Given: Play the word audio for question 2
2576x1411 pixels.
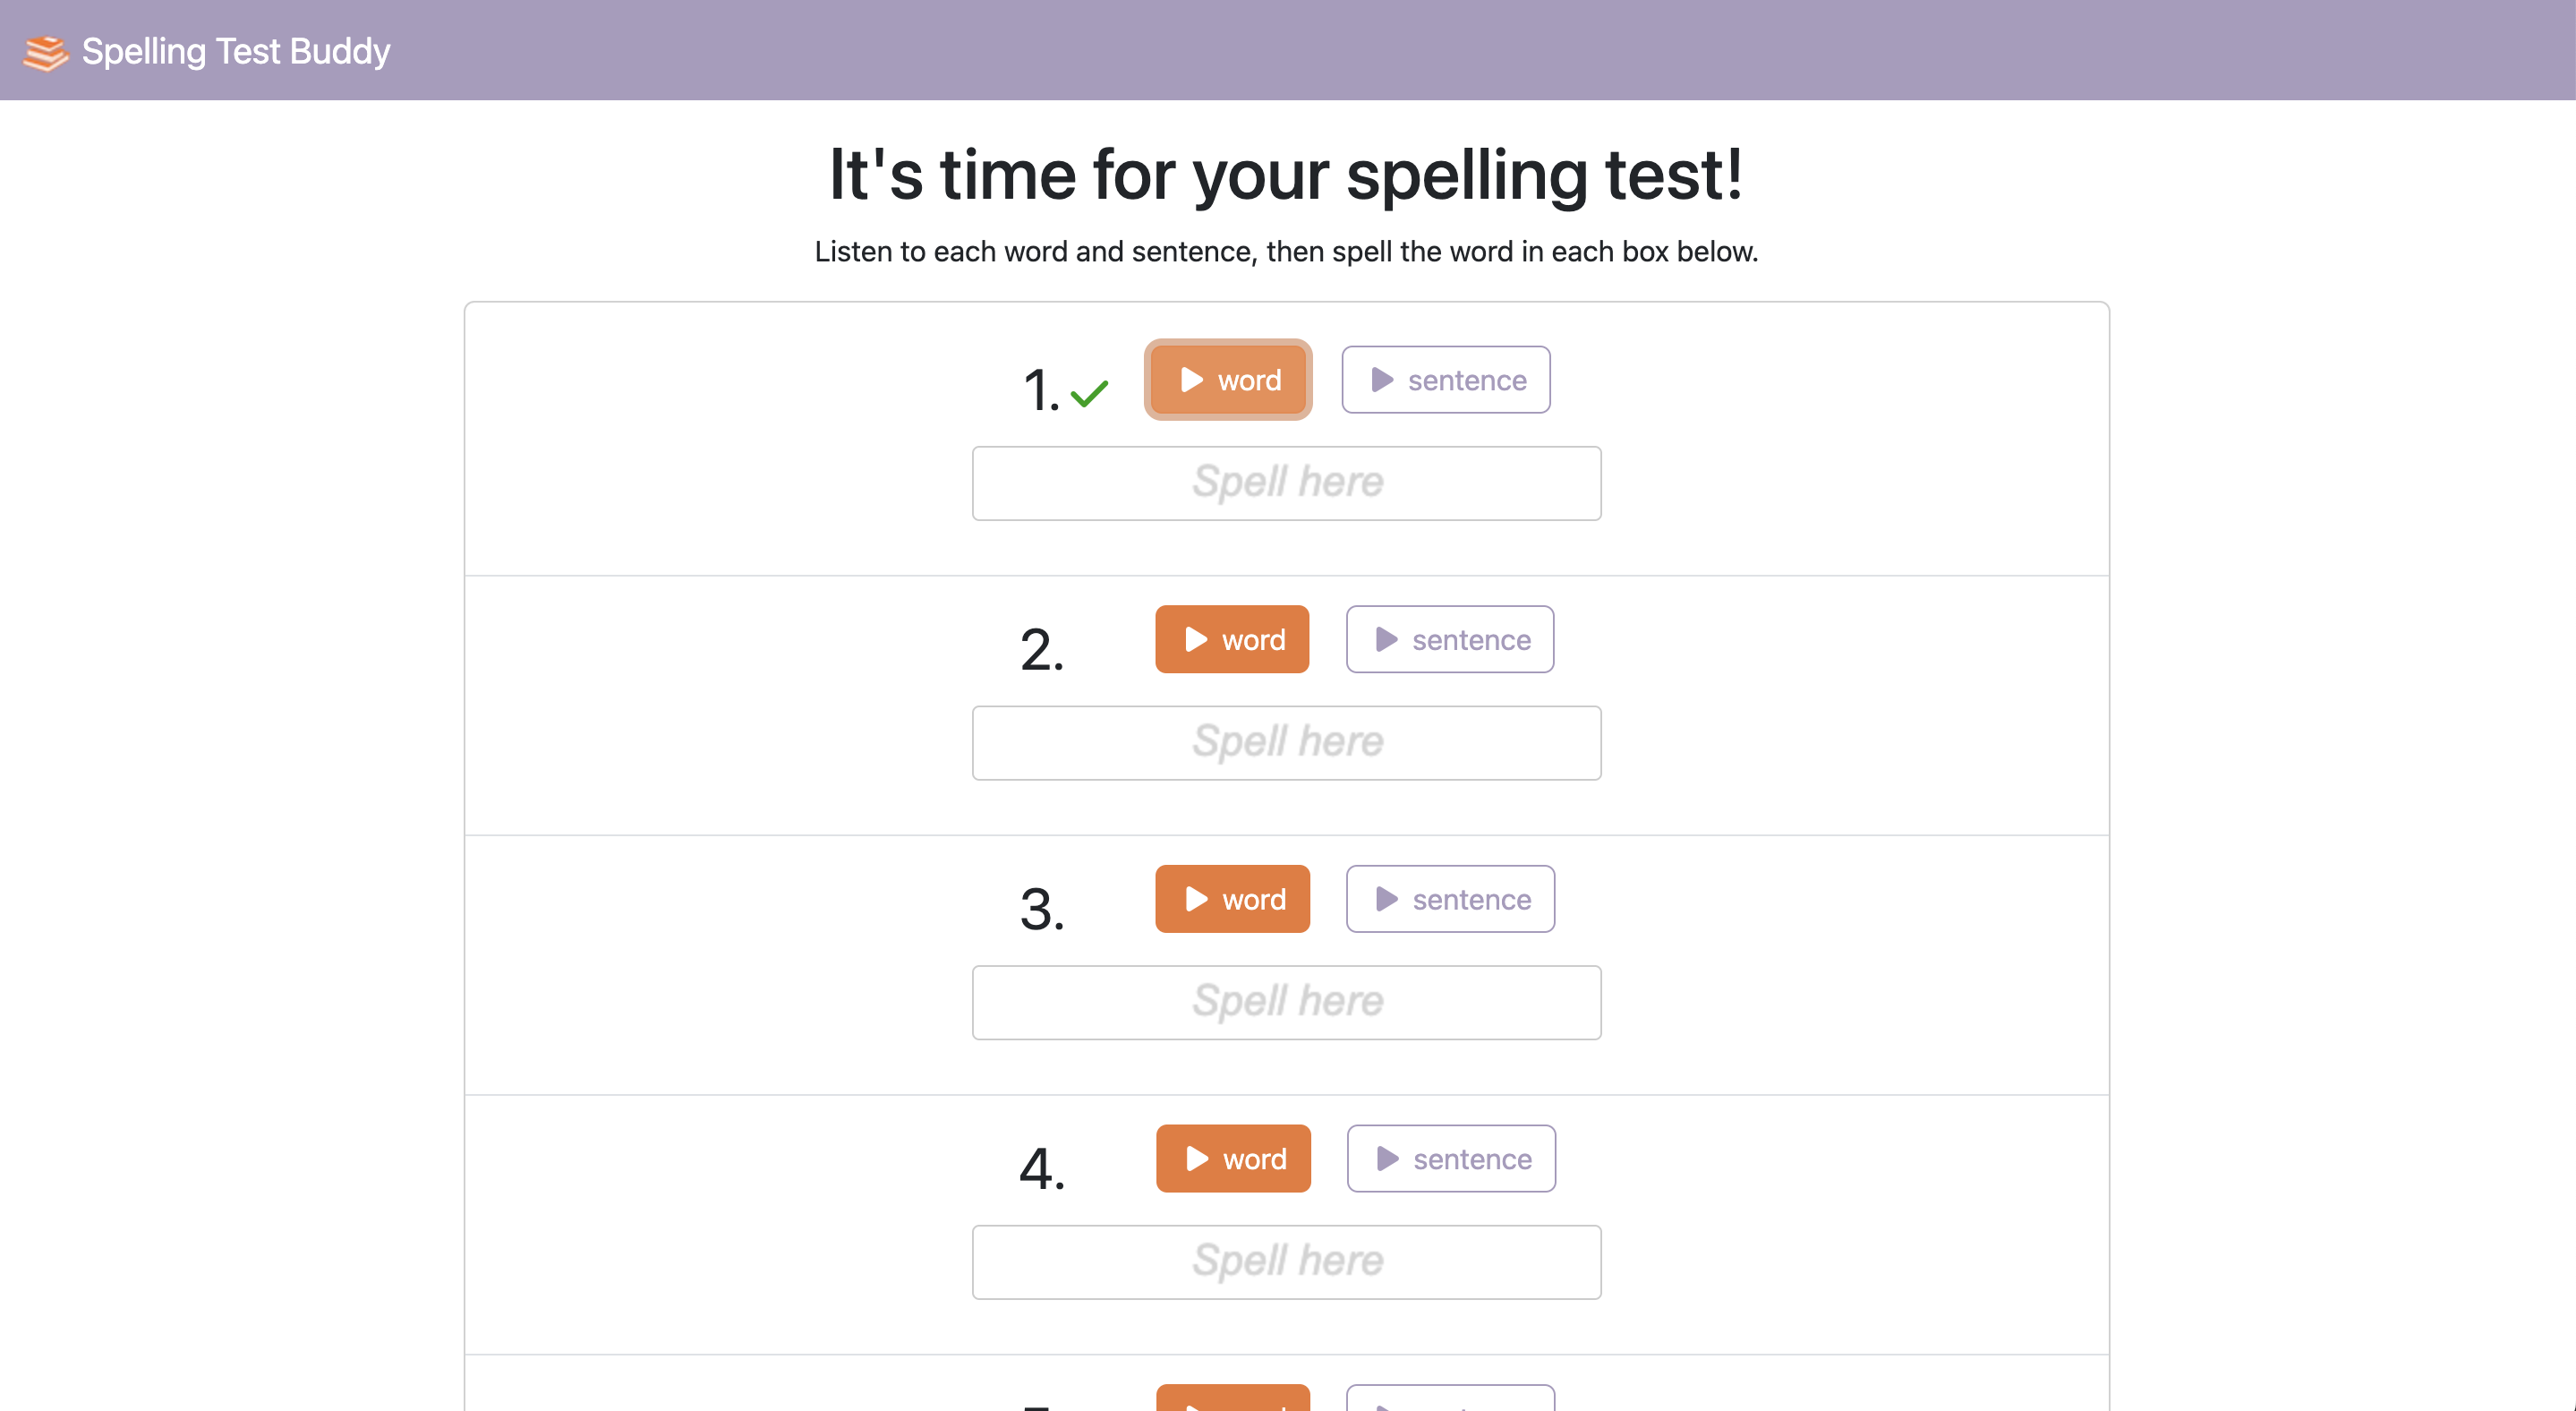Looking at the screenshot, I should [x=1232, y=639].
